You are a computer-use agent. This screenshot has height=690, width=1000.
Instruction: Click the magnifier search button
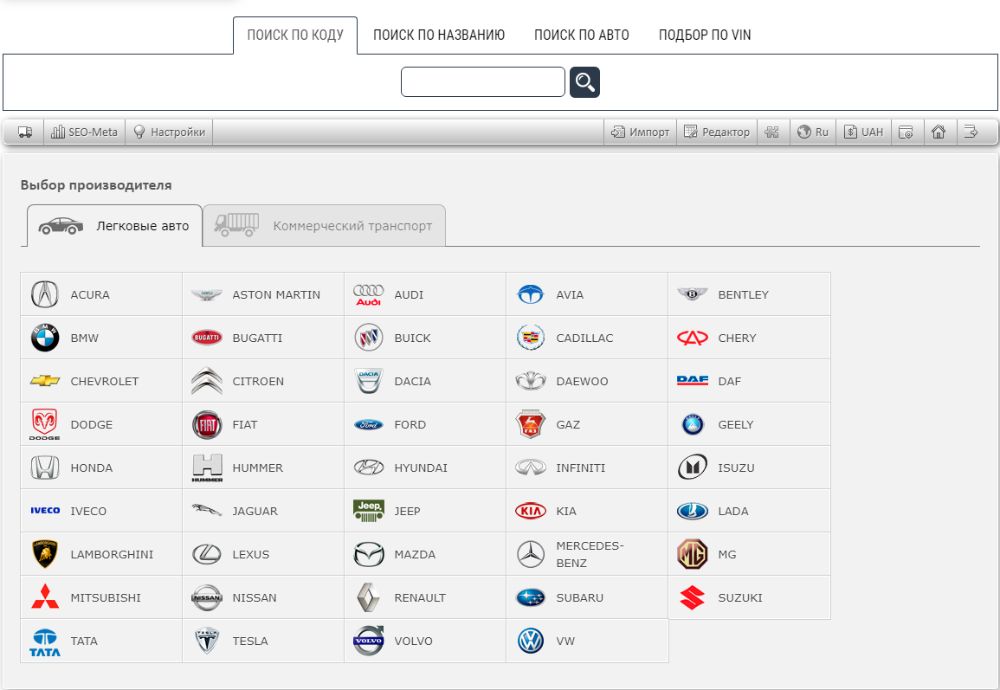click(584, 82)
